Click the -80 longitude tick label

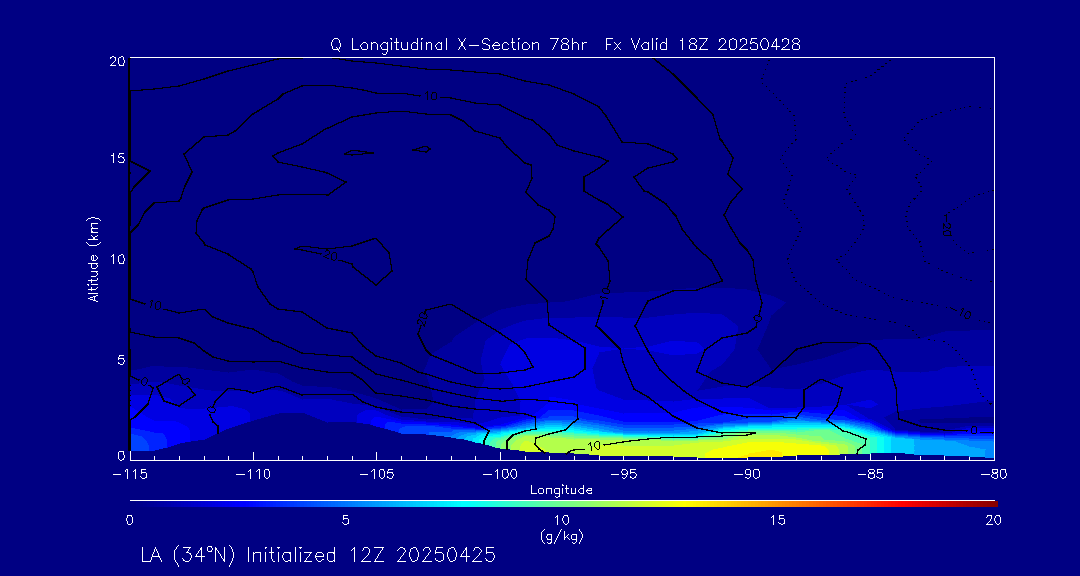[x=994, y=475]
